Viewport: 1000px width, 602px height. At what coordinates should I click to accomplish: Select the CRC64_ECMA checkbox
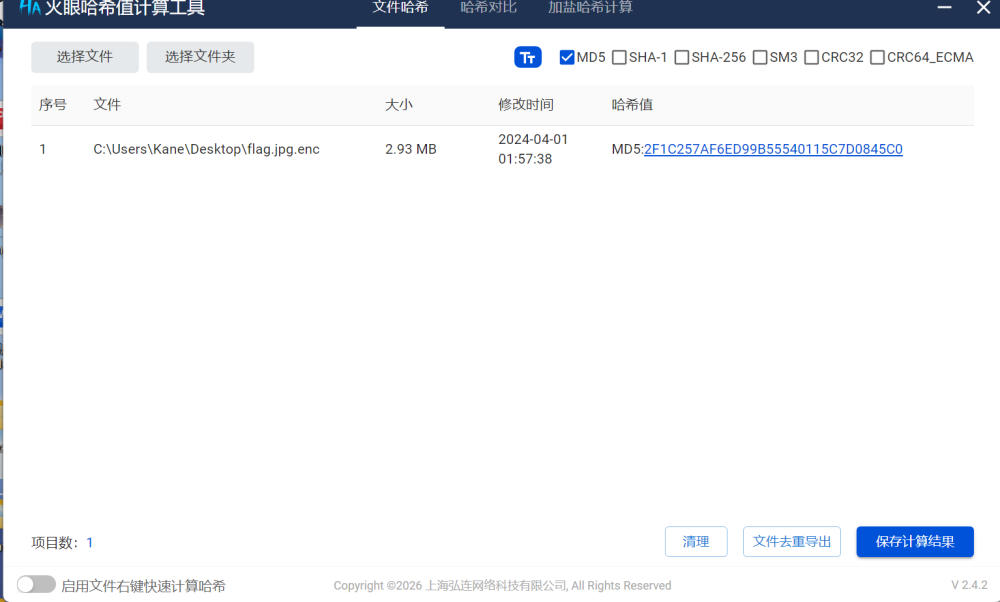(x=877, y=57)
